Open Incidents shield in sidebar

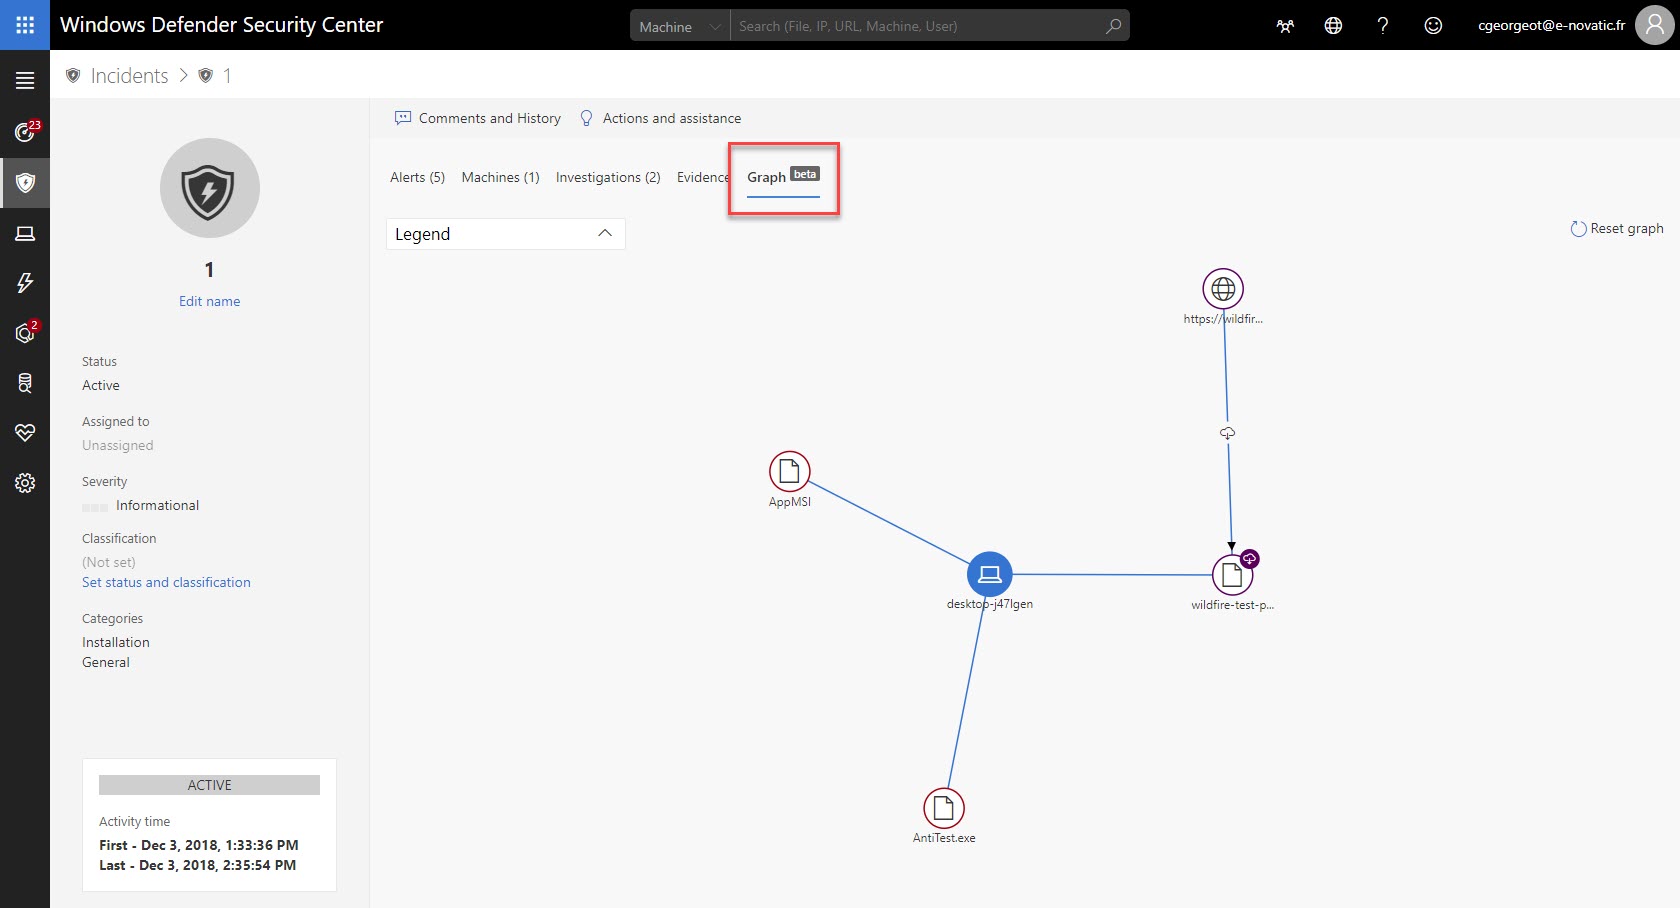coord(25,183)
